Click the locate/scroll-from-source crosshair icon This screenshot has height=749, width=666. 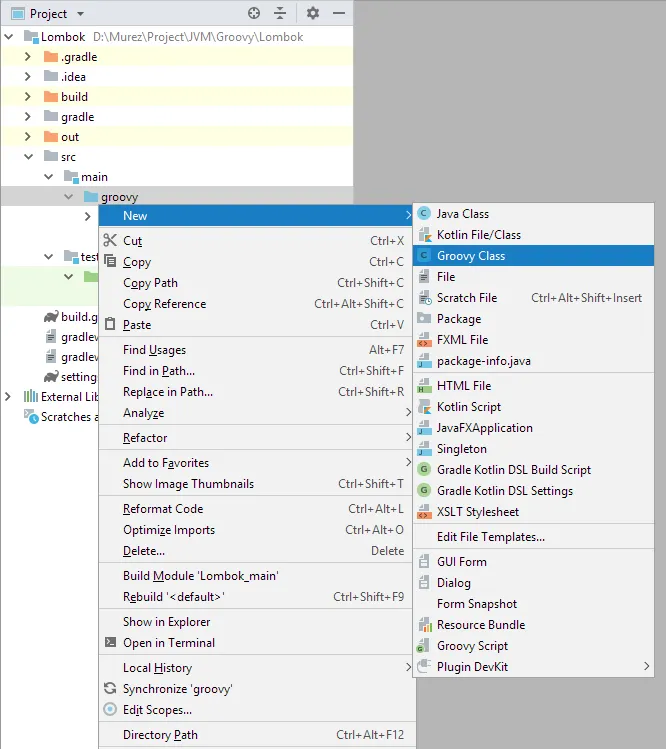[x=254, y=13]
